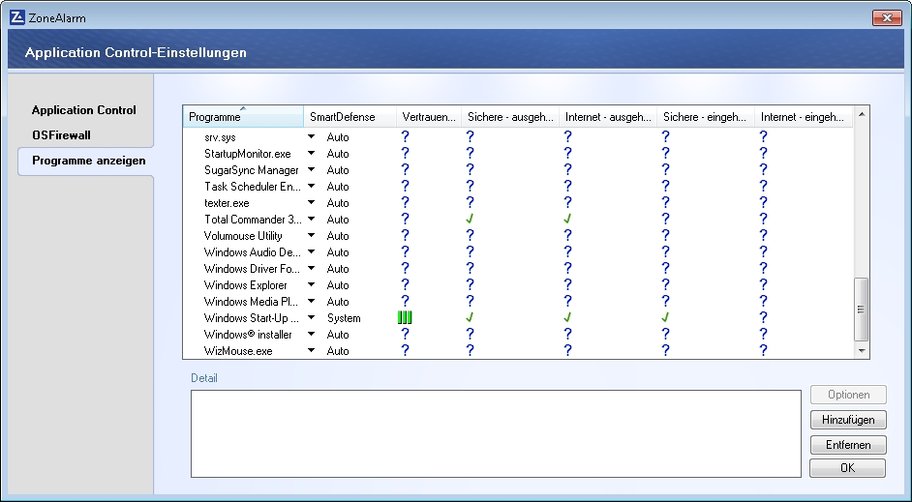Select the Task Scheduler En... program name
This screenshot has width=912, height=502.
coord(252,186)
